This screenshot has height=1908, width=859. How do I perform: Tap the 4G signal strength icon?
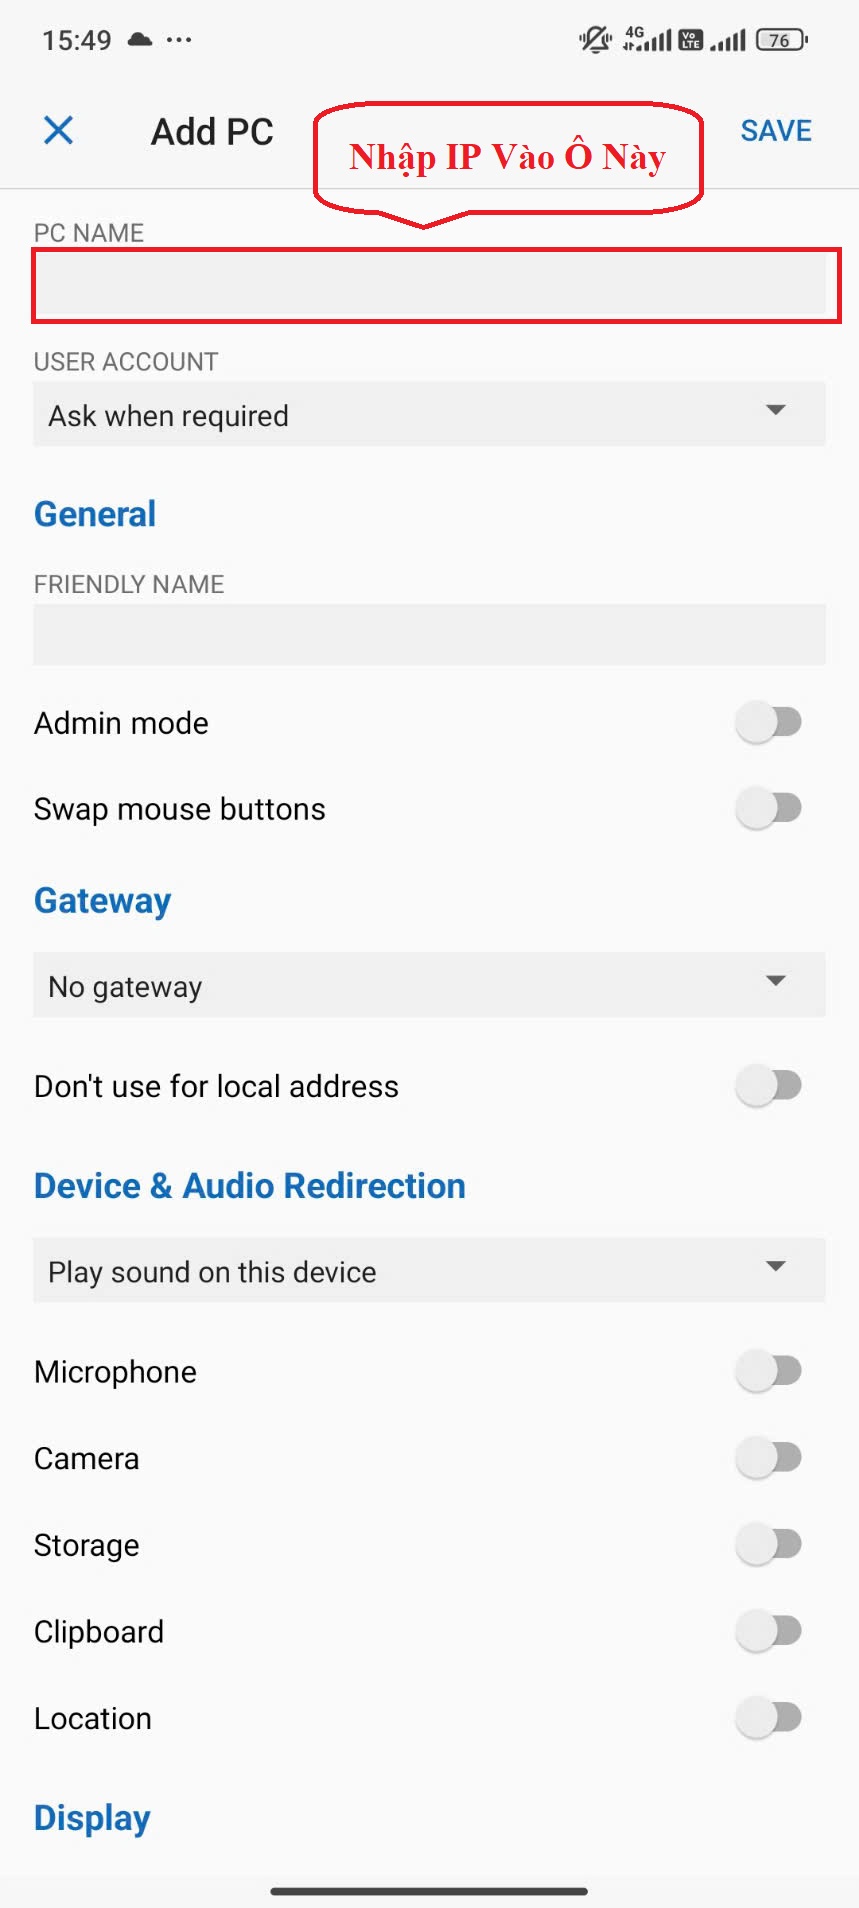pos(646,40)
